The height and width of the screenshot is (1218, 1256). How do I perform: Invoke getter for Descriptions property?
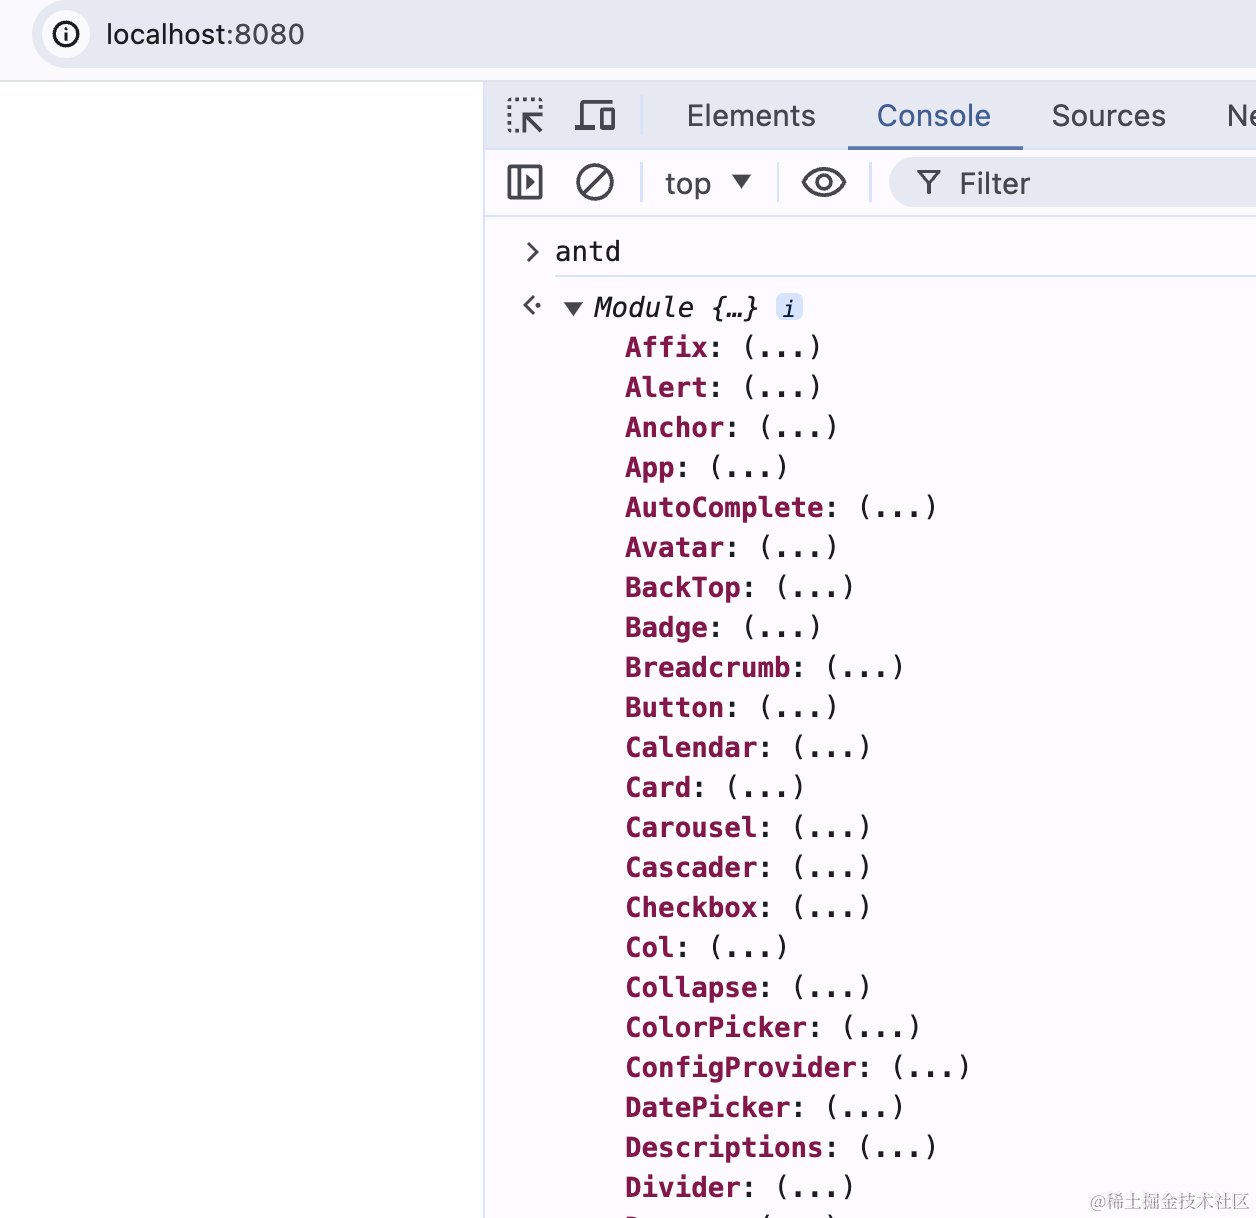tap(898, 1148)
